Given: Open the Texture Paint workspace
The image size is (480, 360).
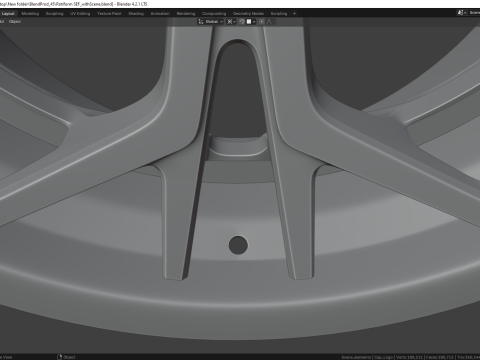Looking at the screenshot, I should [x=109, y=14].
